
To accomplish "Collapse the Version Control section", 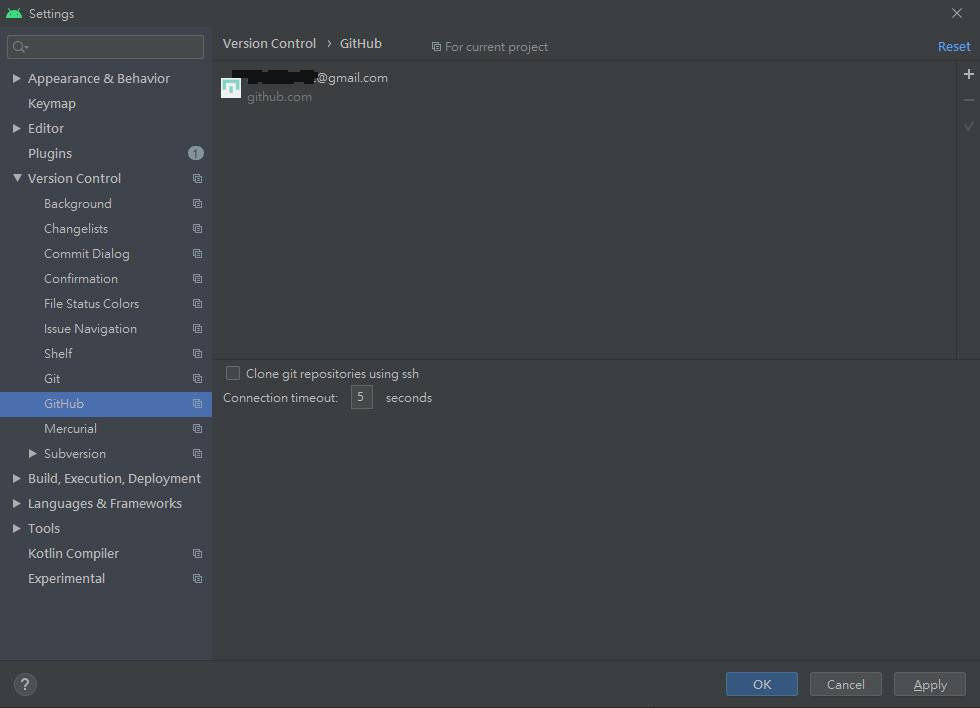I will point(17,178).
